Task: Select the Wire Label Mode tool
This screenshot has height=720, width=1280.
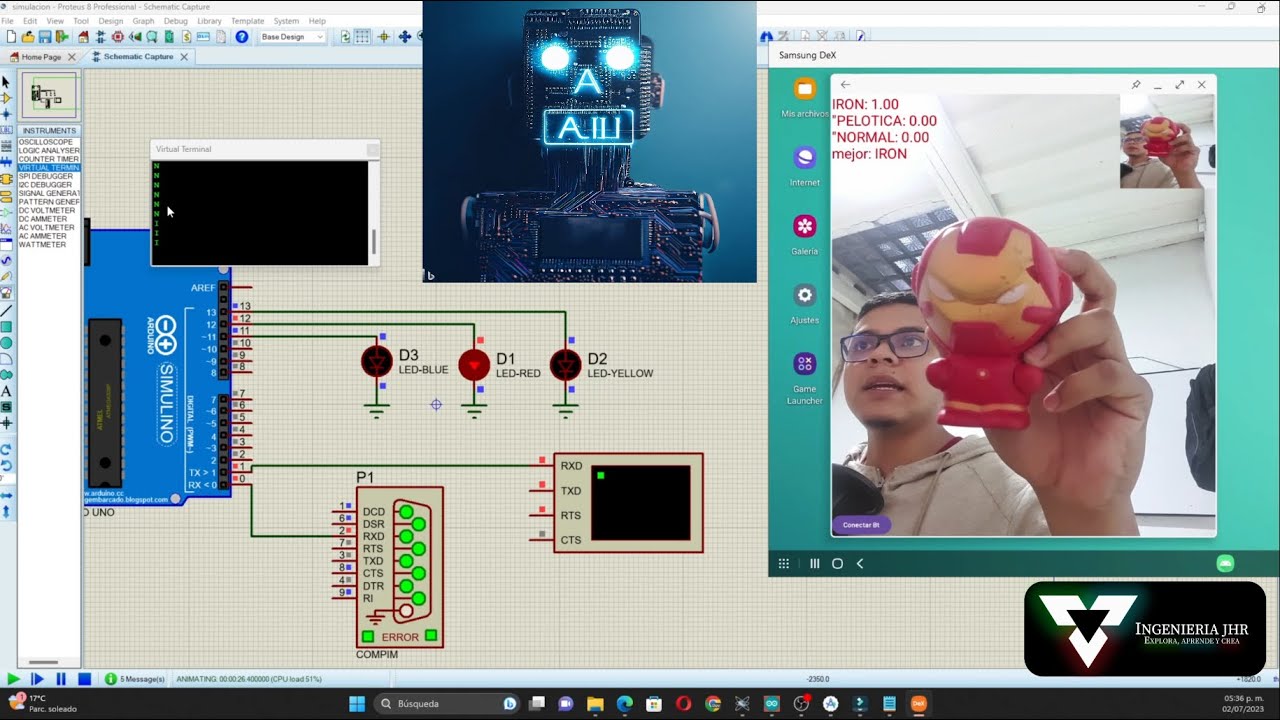Action: pos(6,130)
